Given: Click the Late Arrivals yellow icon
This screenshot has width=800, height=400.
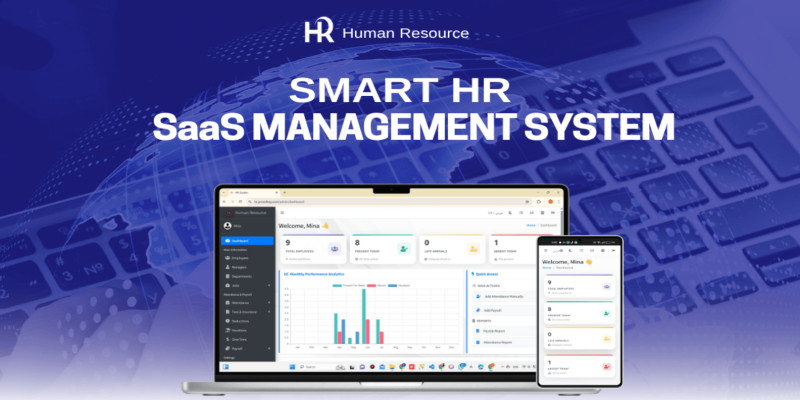Looking at the screenshot, I should pyautogui.click(x=472, y=250).
